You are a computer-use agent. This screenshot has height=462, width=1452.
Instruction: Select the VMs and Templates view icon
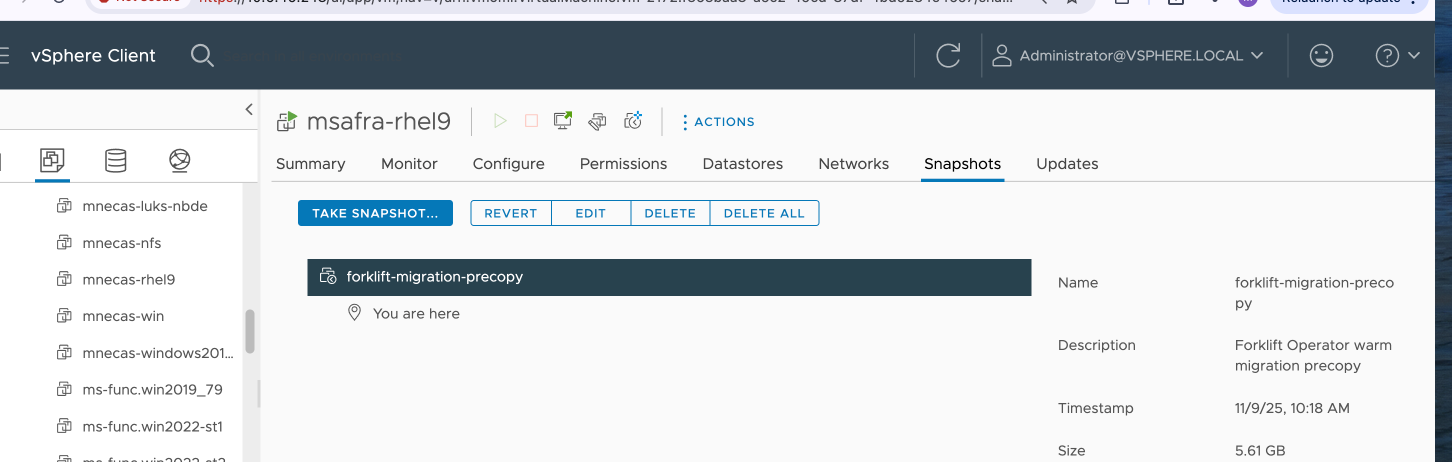click(52, 160)
